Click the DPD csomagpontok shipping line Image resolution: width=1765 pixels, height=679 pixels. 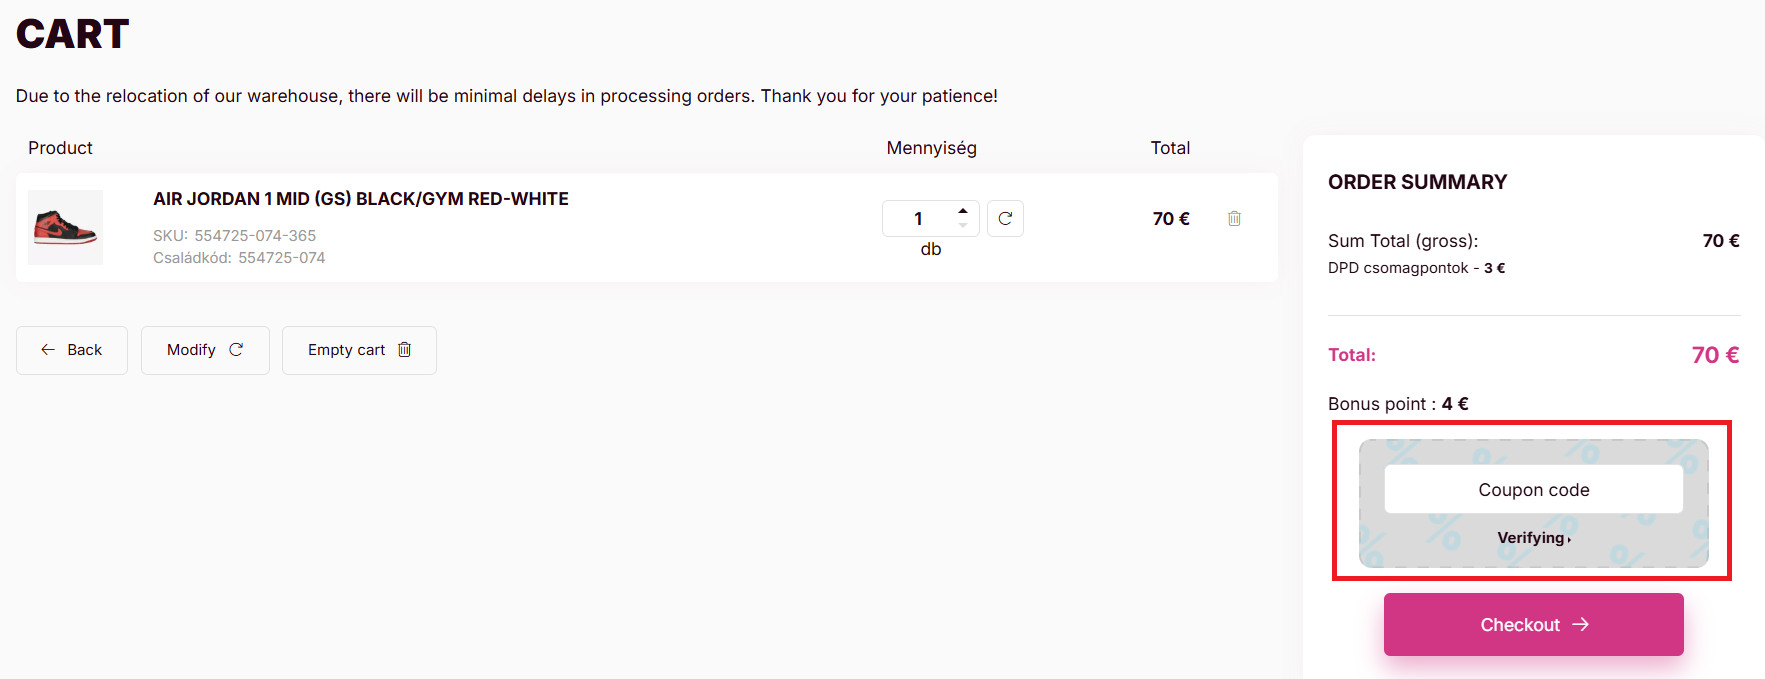(1416, 268)
